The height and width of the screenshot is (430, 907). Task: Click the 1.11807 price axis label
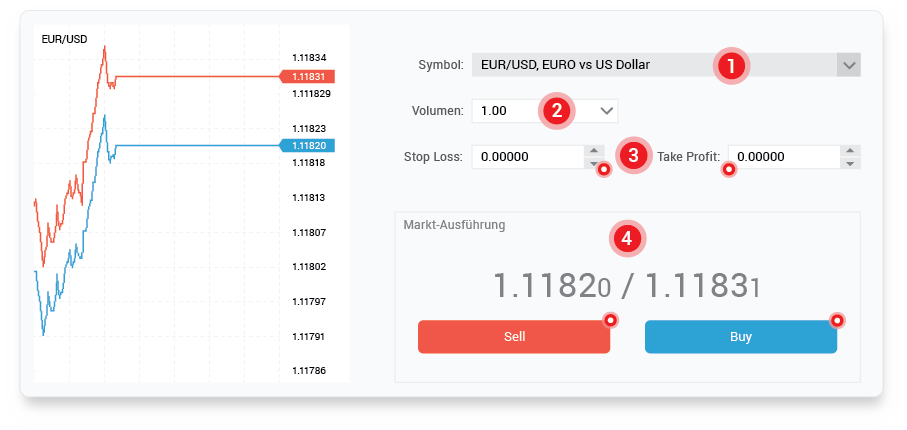[309, 233]
